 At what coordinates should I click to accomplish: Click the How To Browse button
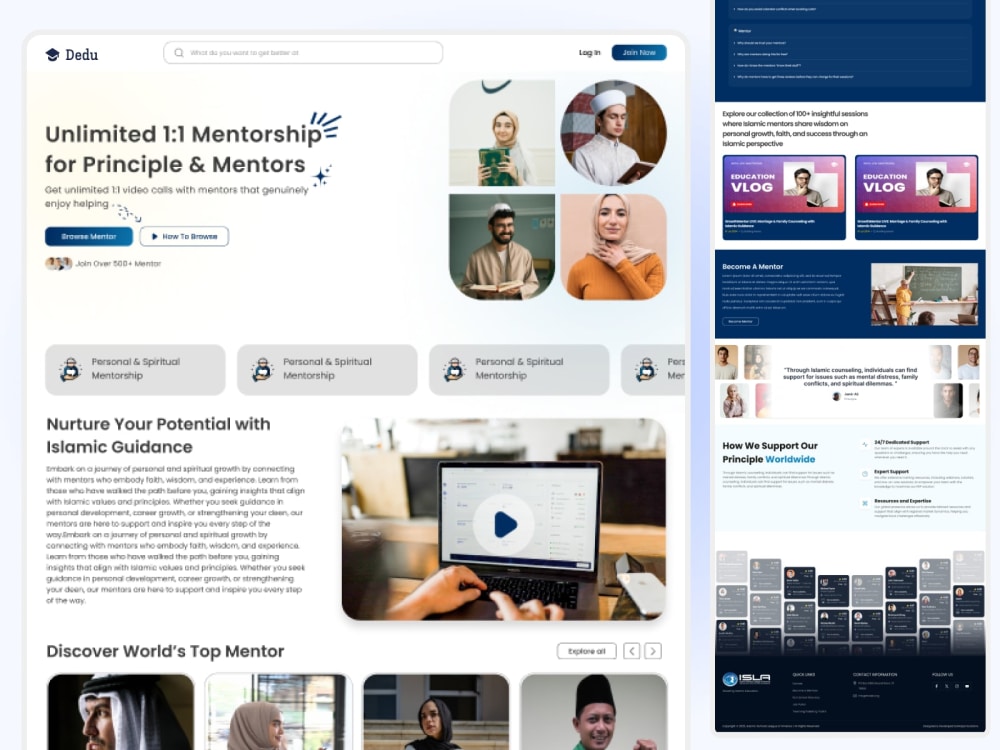click(x=184, y=237)
